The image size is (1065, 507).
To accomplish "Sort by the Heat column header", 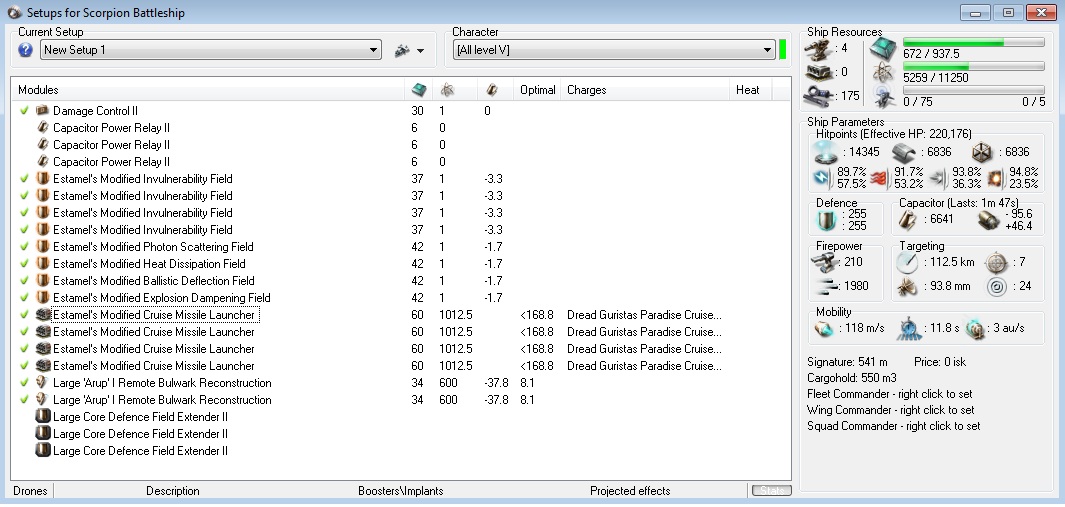I will (x=747, y=90).
